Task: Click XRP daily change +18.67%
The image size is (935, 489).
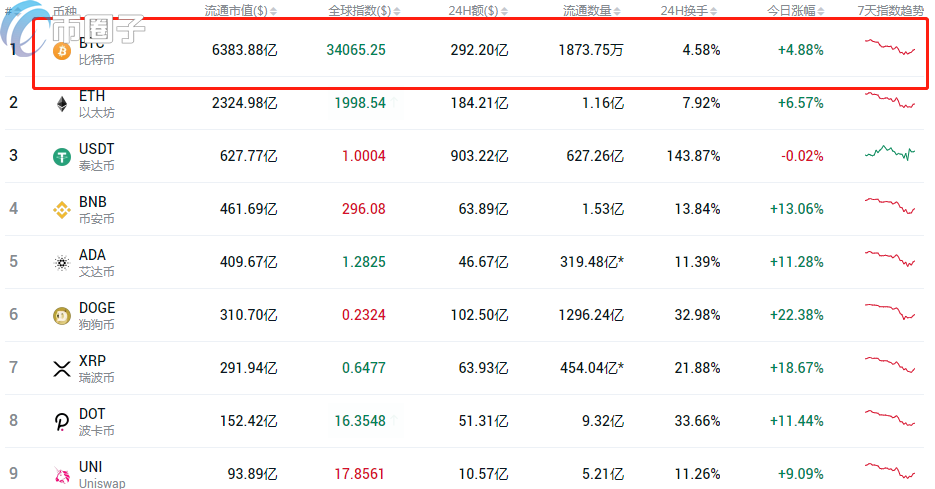Action: 797,368
